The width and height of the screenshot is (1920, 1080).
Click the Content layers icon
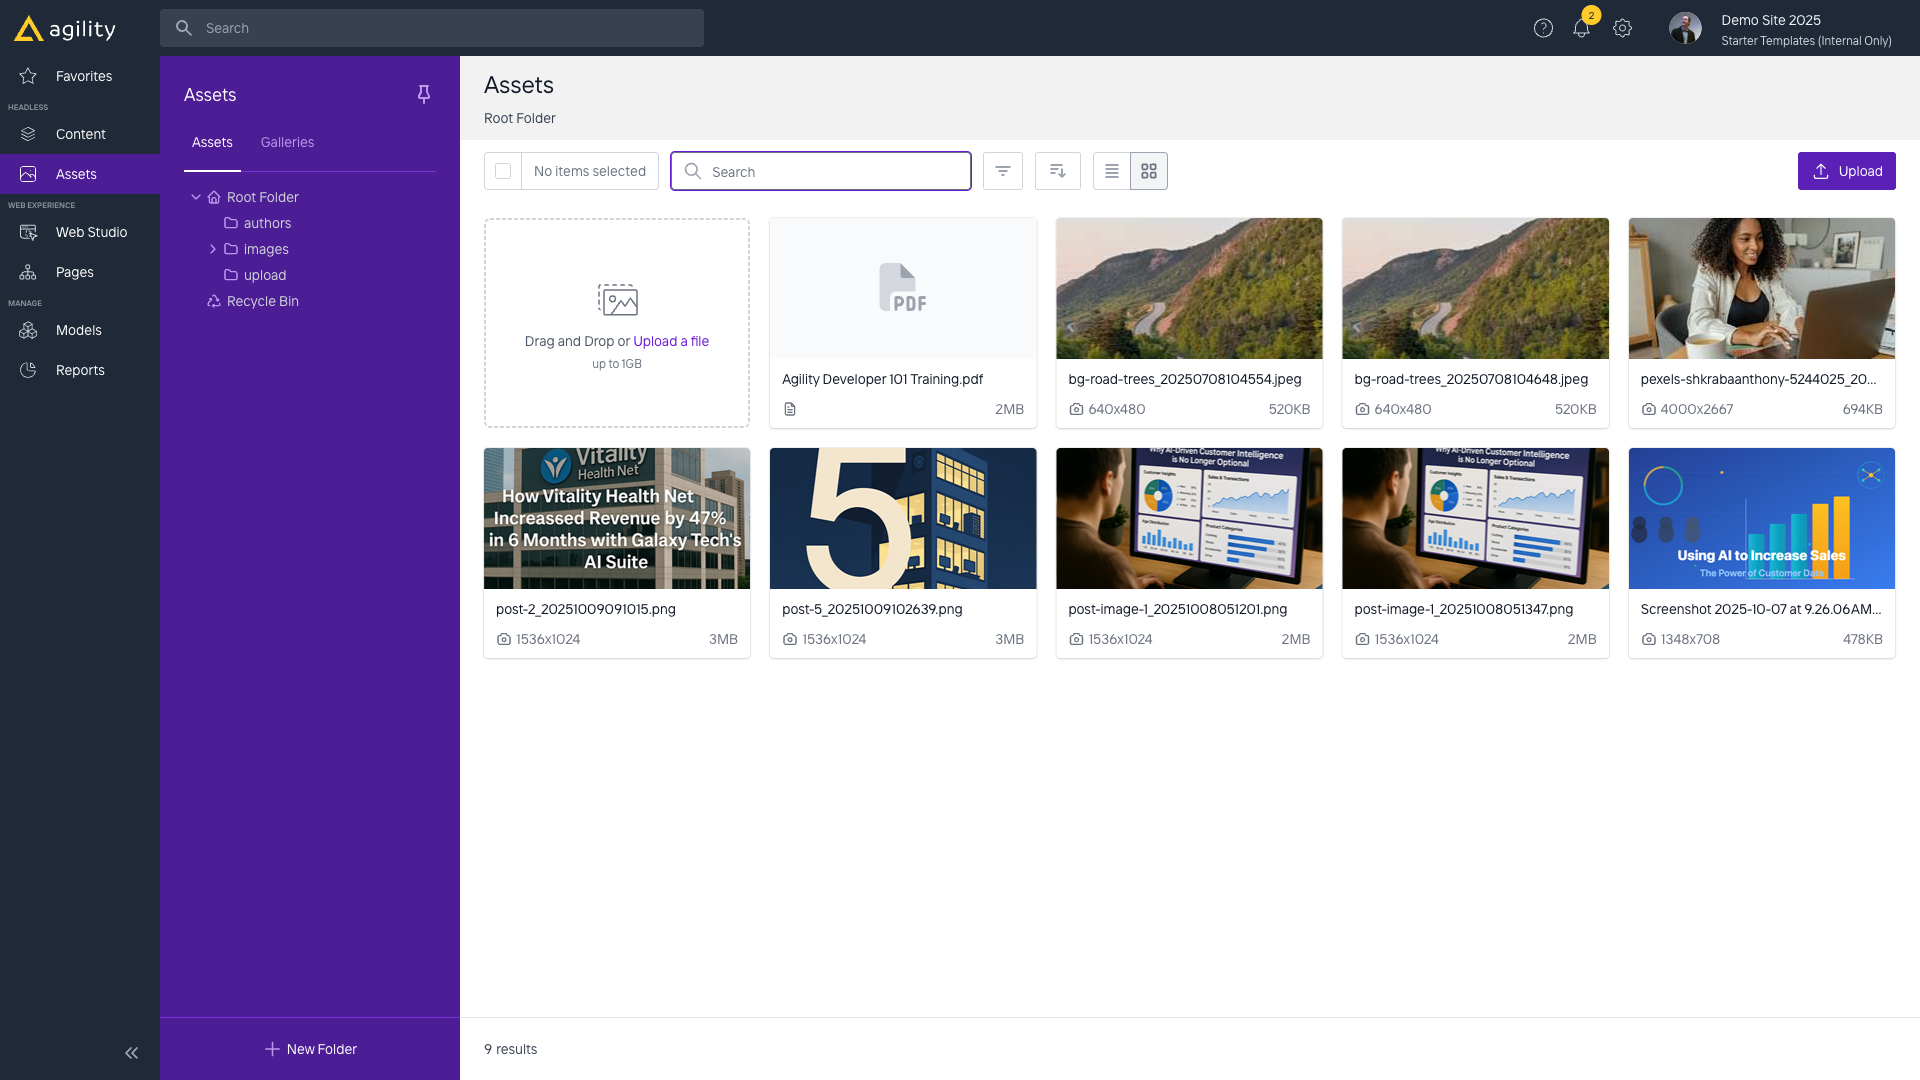[x=28, y=134]
